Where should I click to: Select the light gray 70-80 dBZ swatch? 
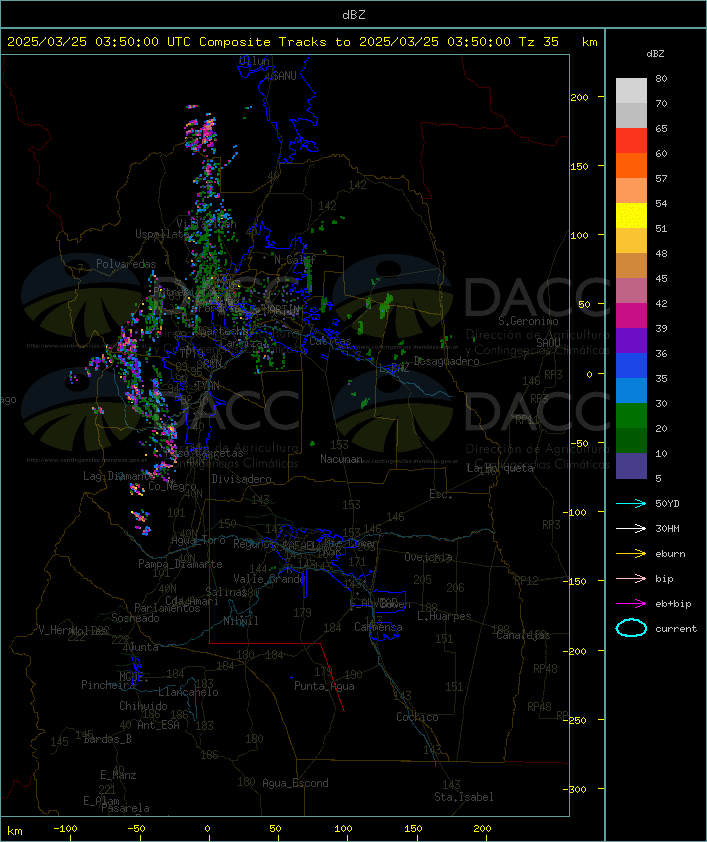click(631, 90)
